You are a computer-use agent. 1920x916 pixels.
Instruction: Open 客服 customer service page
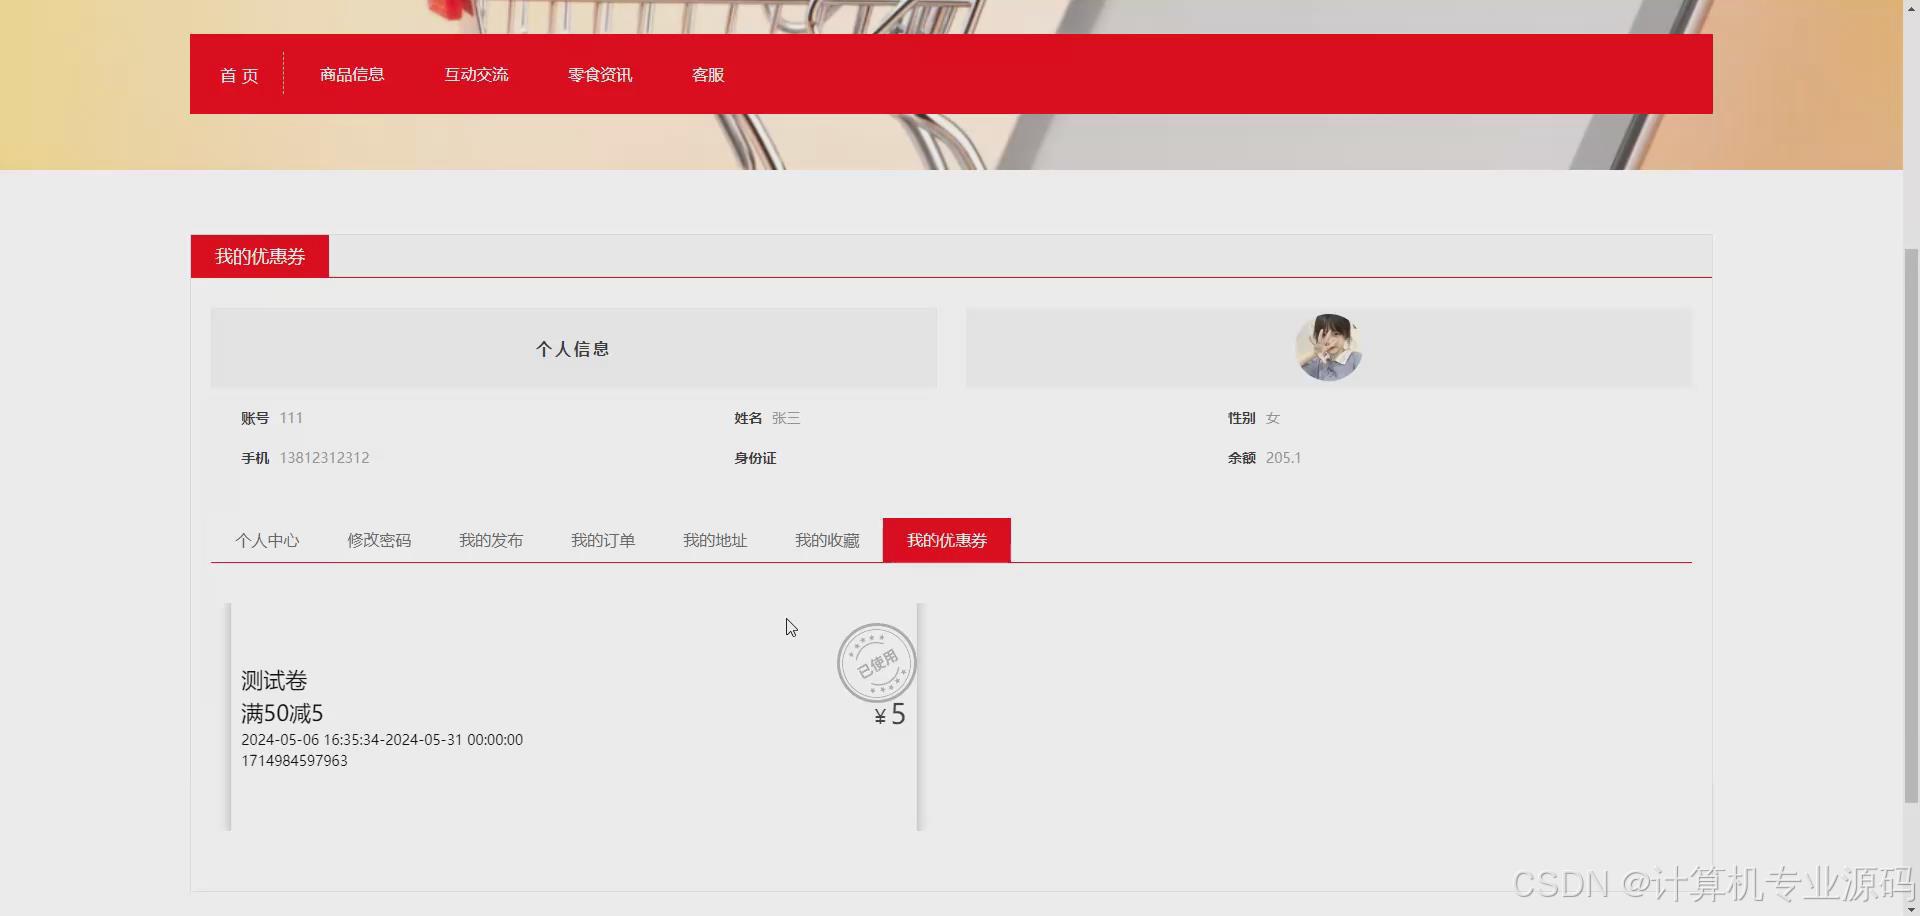pyautogui.click(x=707, y=74)
